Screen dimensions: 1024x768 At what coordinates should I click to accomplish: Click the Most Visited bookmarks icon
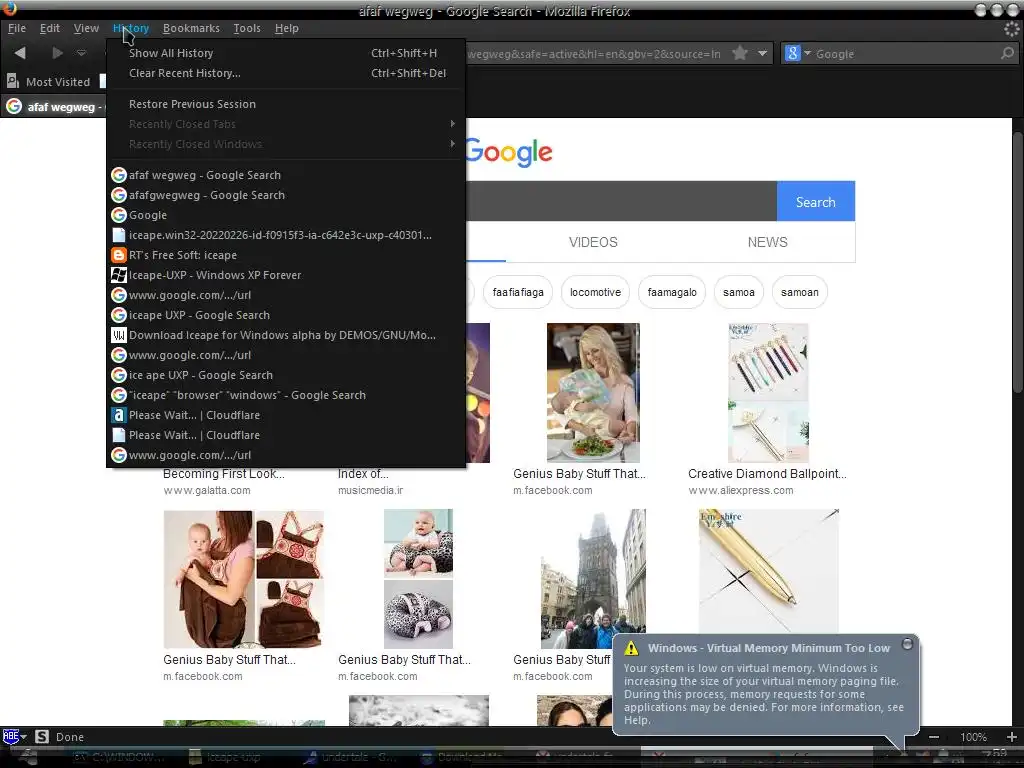(x=12, y=81)
